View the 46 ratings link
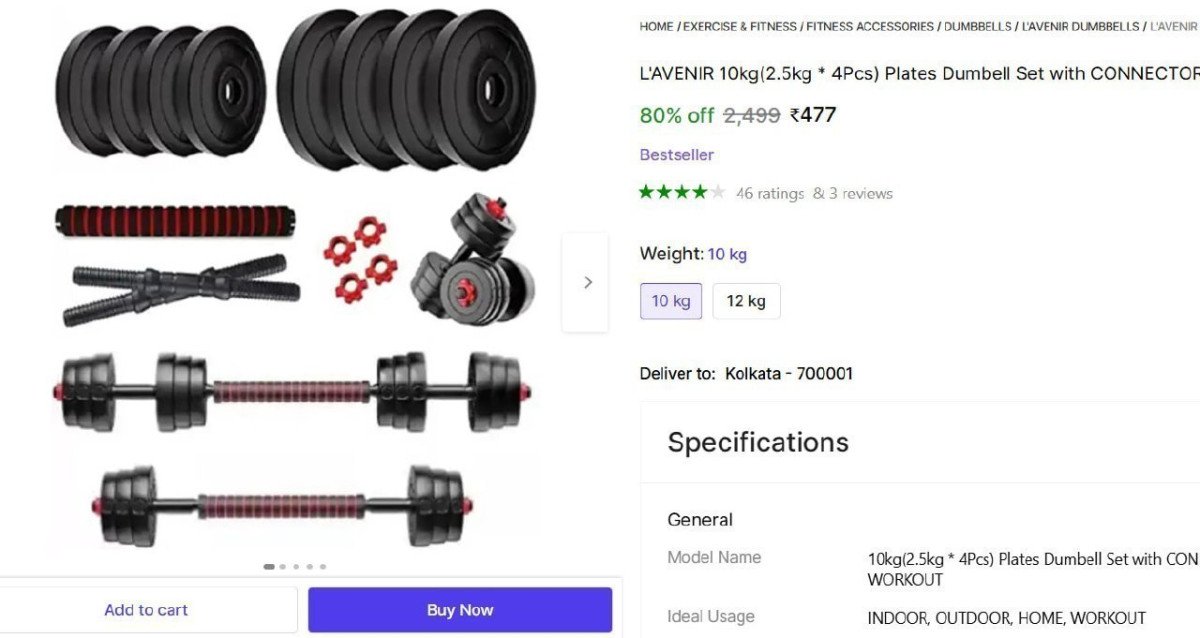 (770, 193)
